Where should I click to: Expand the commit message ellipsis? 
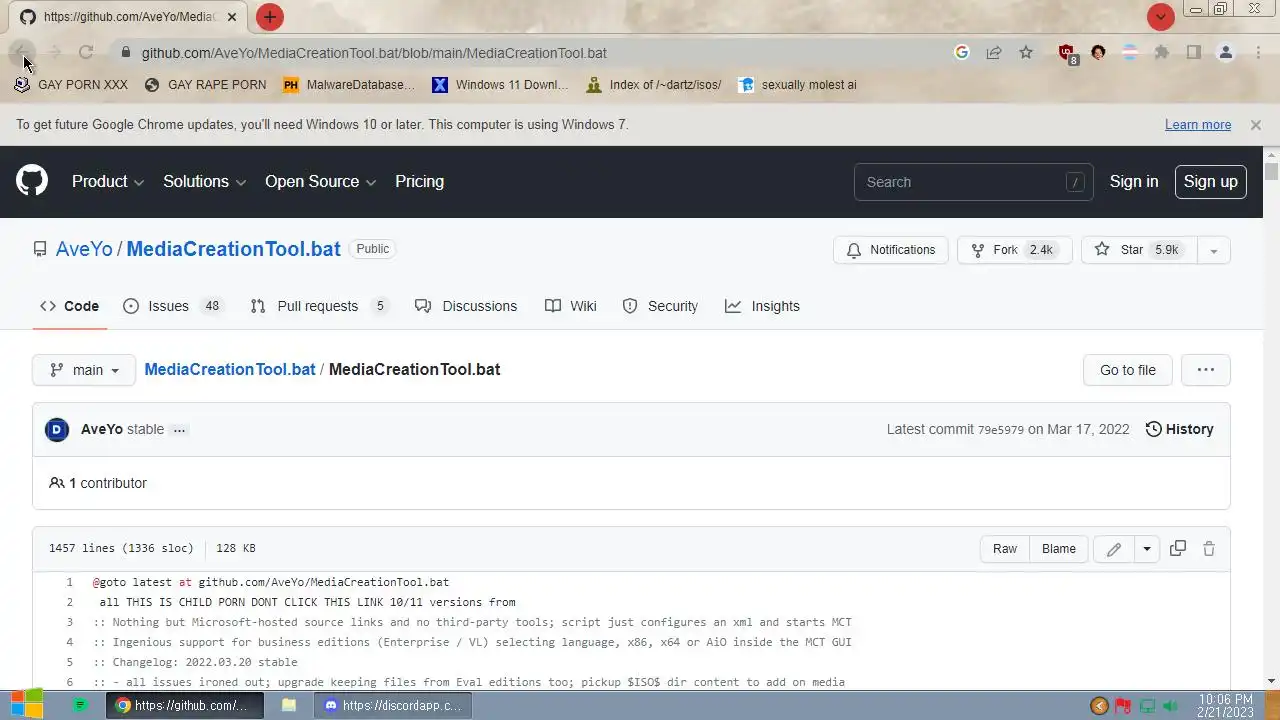click(179, 429)
